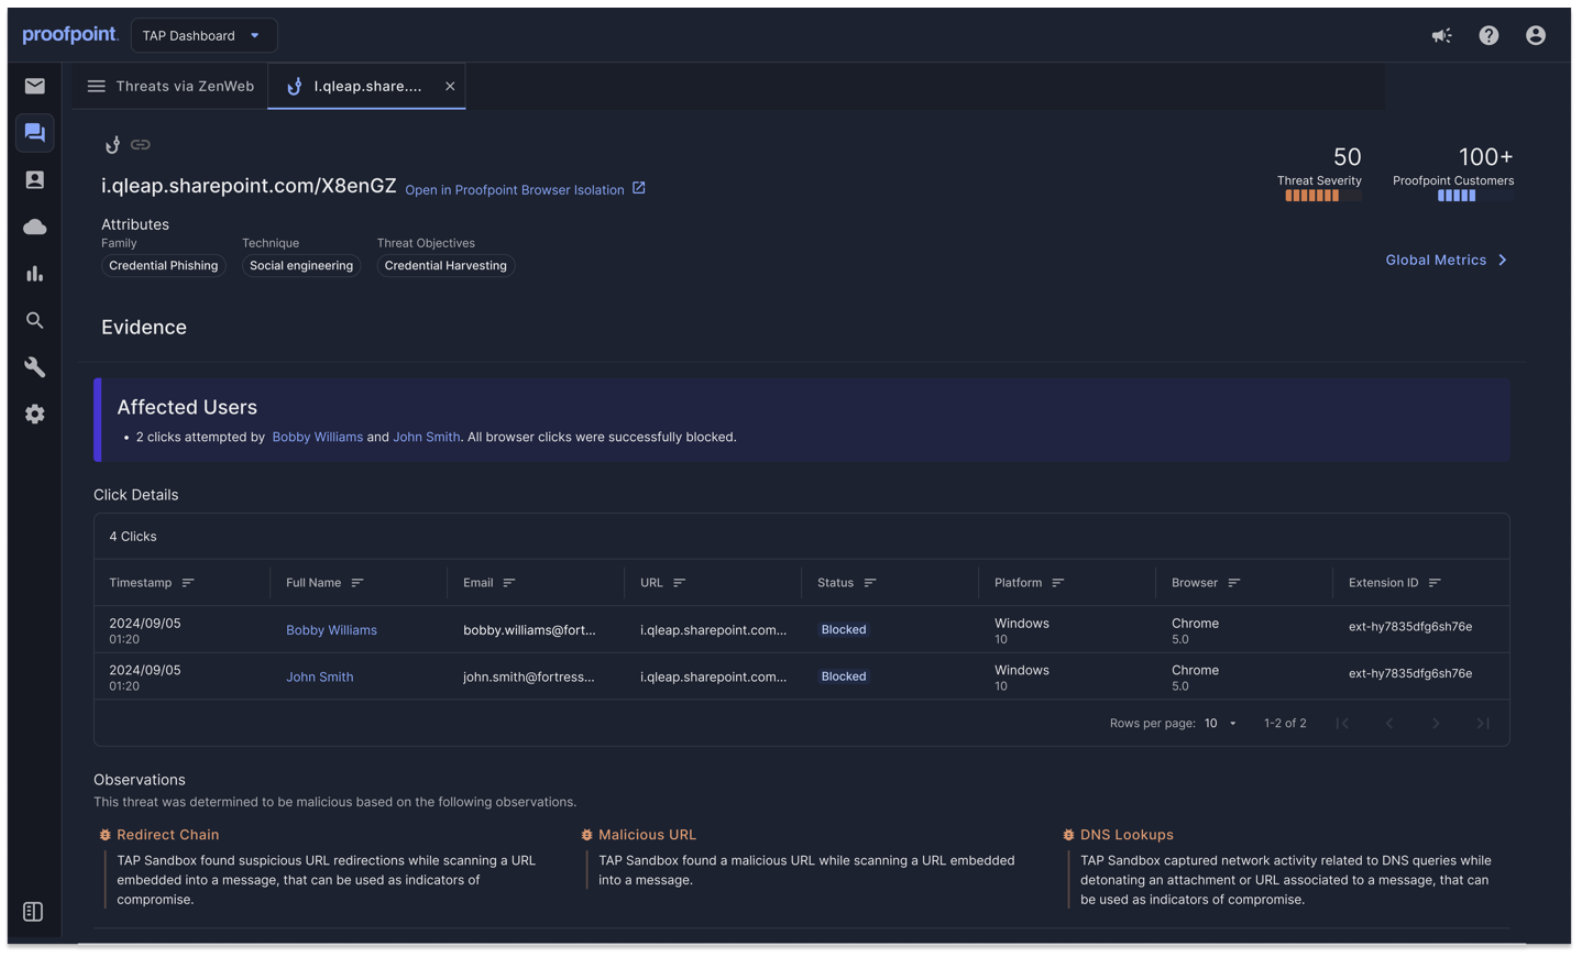Open the TAP Dashboard dropdown
This screenshot has height=956, width=1592.
(x=204, y=36)
